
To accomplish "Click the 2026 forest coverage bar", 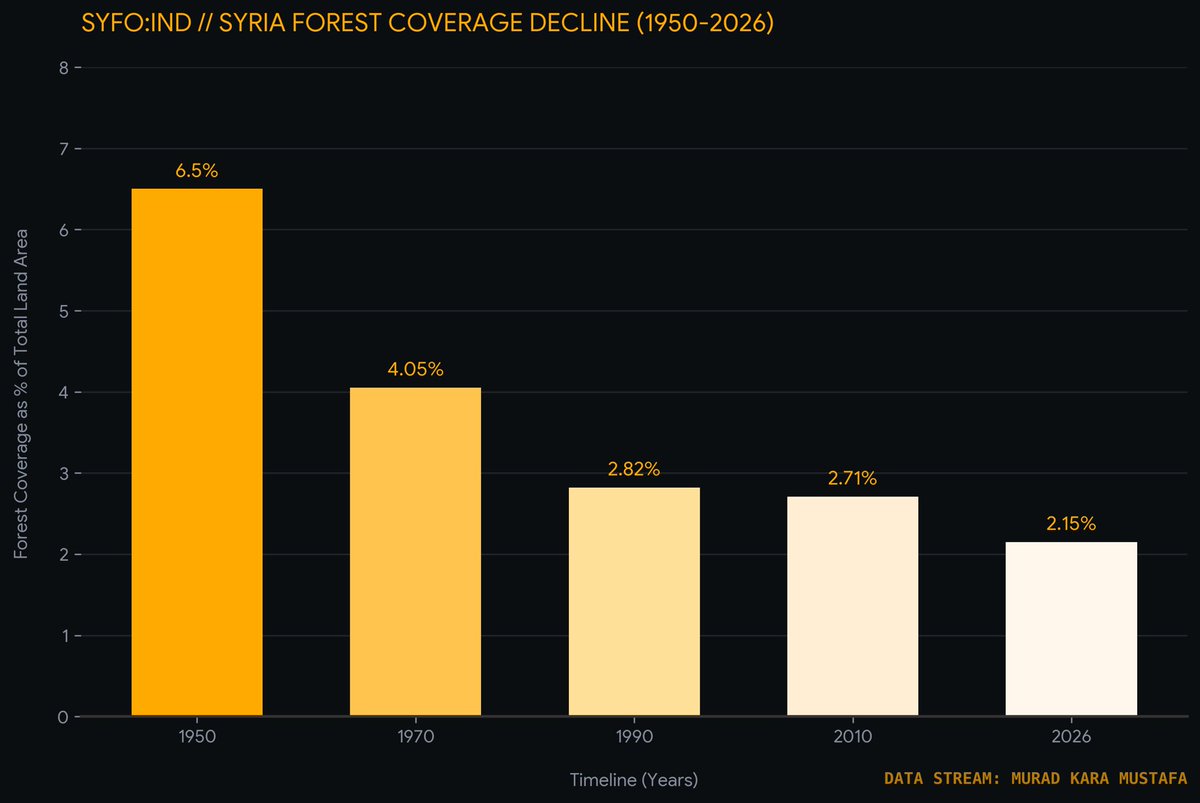I will click(x=1071, y=629).
